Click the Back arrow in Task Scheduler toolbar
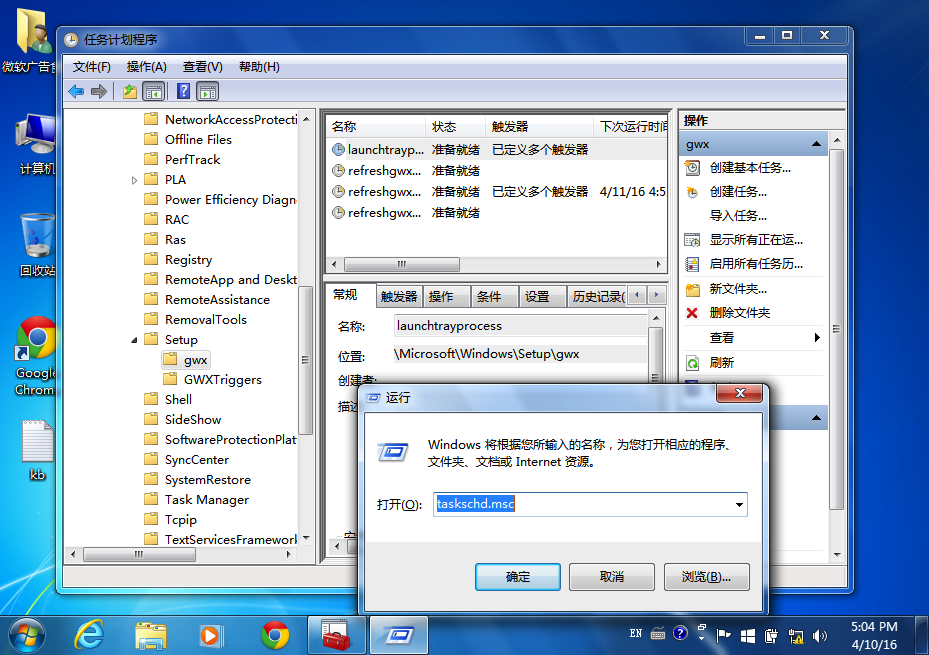Image resolution: width=929 pixels, height=655 pixels. 76,91
